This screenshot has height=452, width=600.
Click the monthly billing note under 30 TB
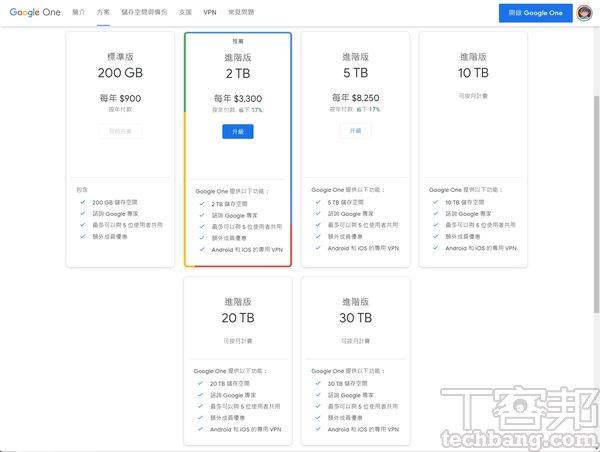click(355, 341)
